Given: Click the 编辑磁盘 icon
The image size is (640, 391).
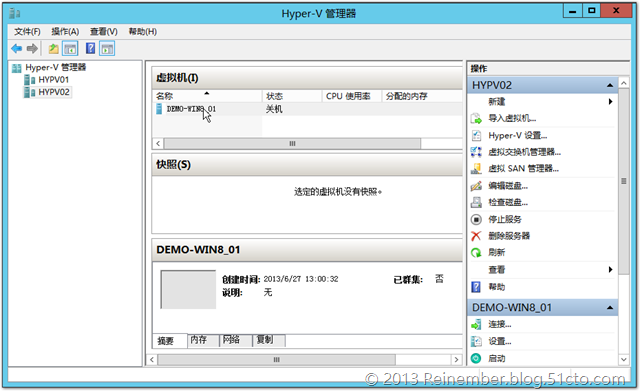Looking at the screenshot, I should pyautogui.click(x=476, y=186).
